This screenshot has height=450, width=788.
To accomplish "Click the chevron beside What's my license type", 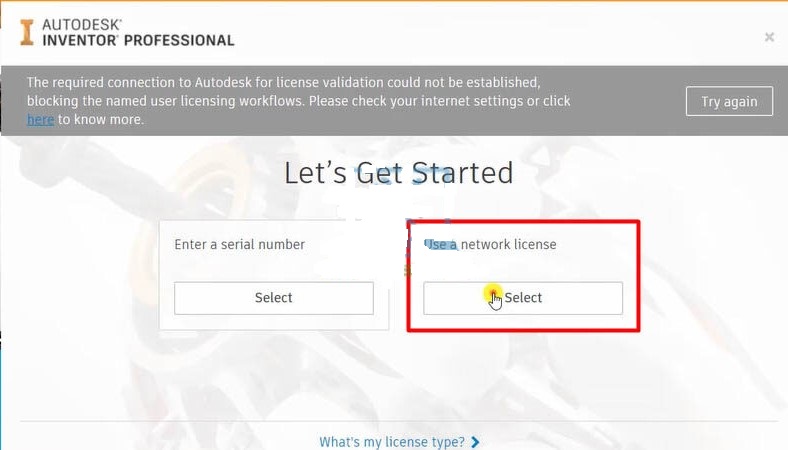I will pyautogui.click(x=476, y=442).
